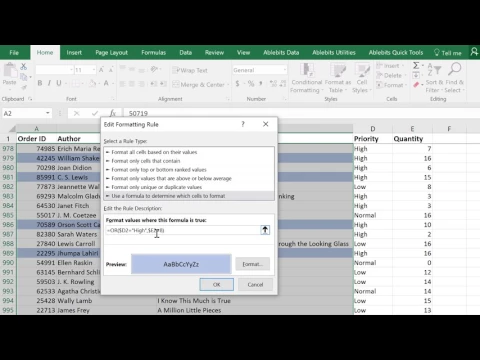Click column D header
This screenshot has height=360, width=480.
(373, 129)
